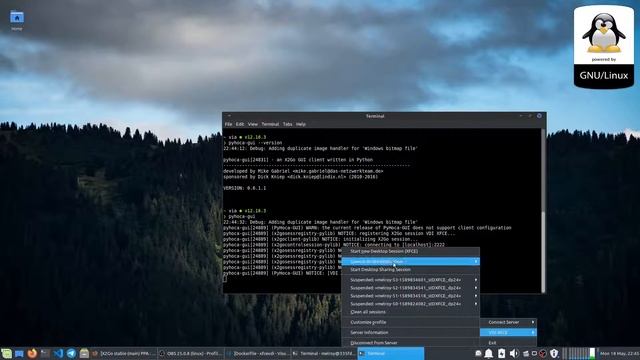This screenshot has width=640, height=360.
Task: Switch to X2Go stable PPA taskbar window
Action: [x=124, y=353]
